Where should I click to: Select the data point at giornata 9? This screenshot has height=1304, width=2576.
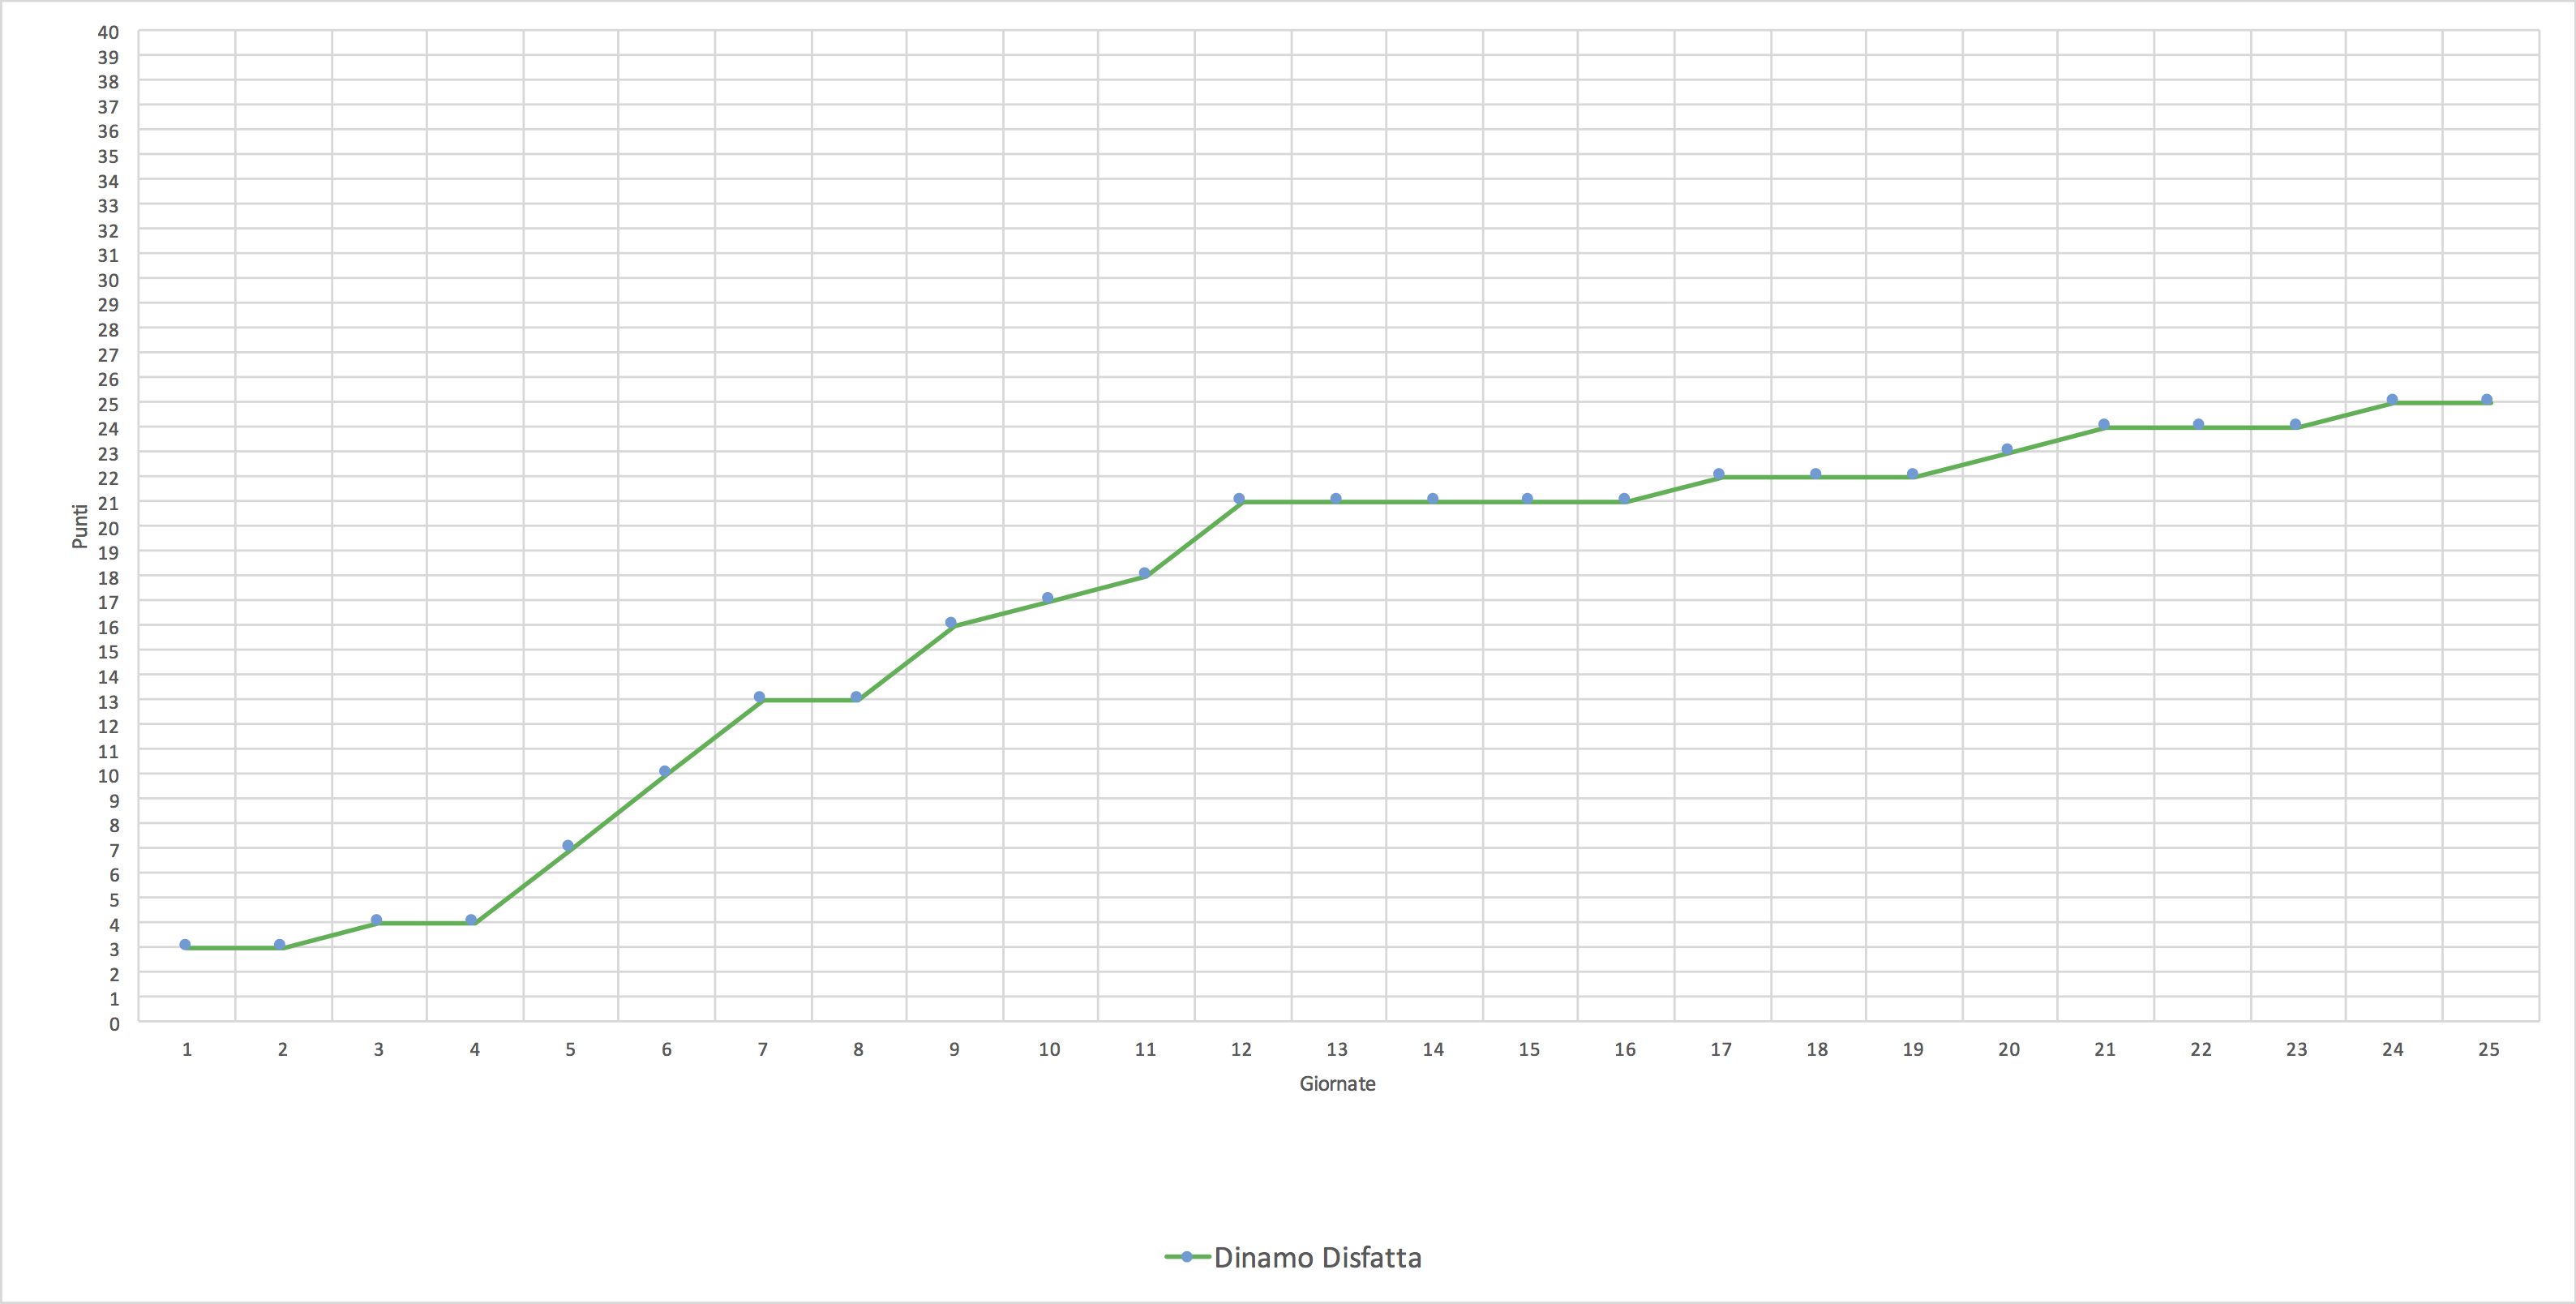tap(951, 623)
